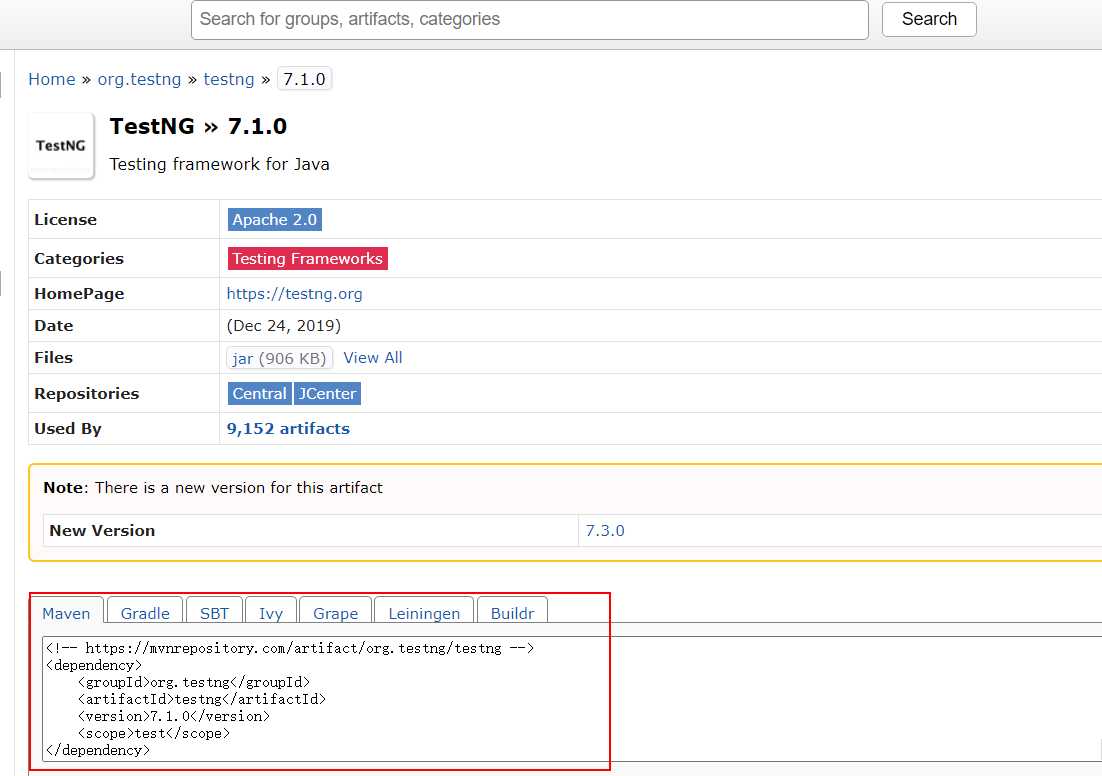
Task: Click the <scope>test</scope> line in snippet
Action: click(154, 733)
